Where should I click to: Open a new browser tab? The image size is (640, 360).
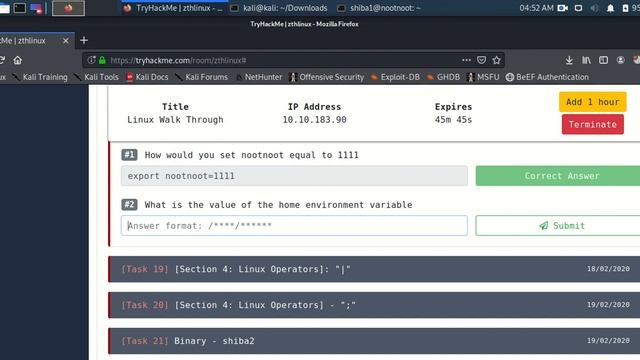pyautogui.click(x=84, y=40)
